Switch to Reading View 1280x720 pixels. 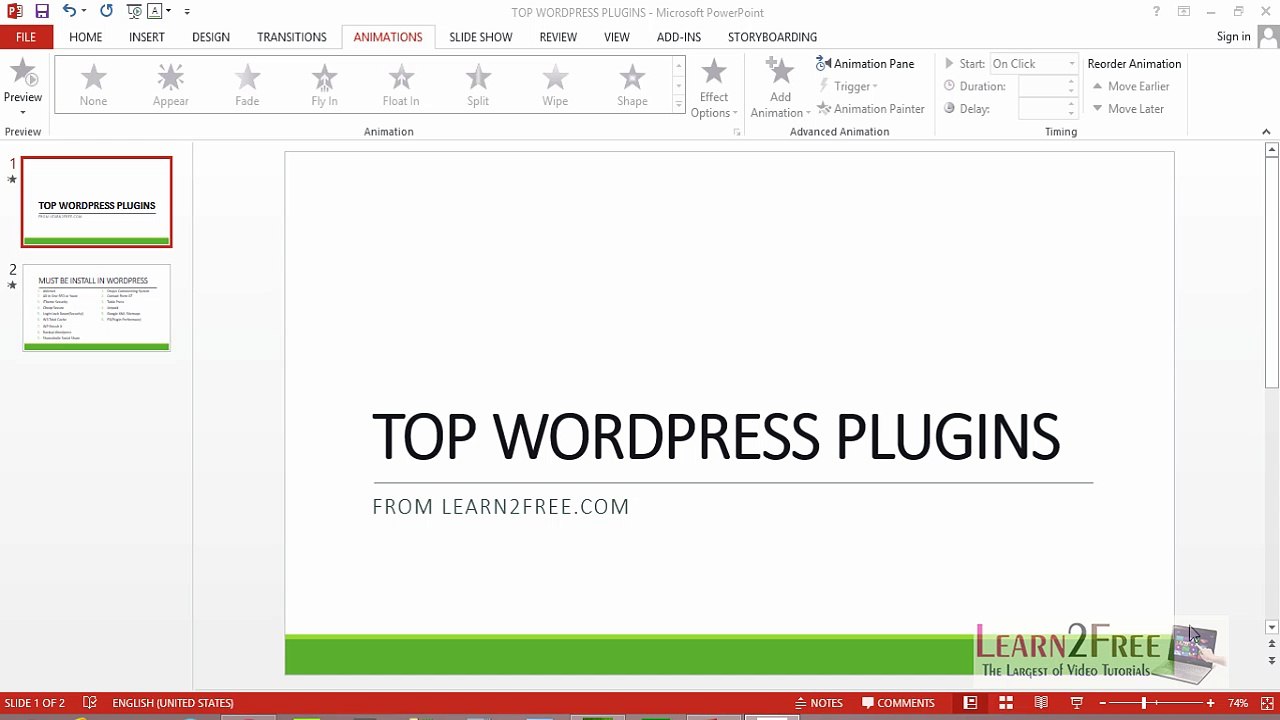pyautogui.click(x=1041, y=703)
